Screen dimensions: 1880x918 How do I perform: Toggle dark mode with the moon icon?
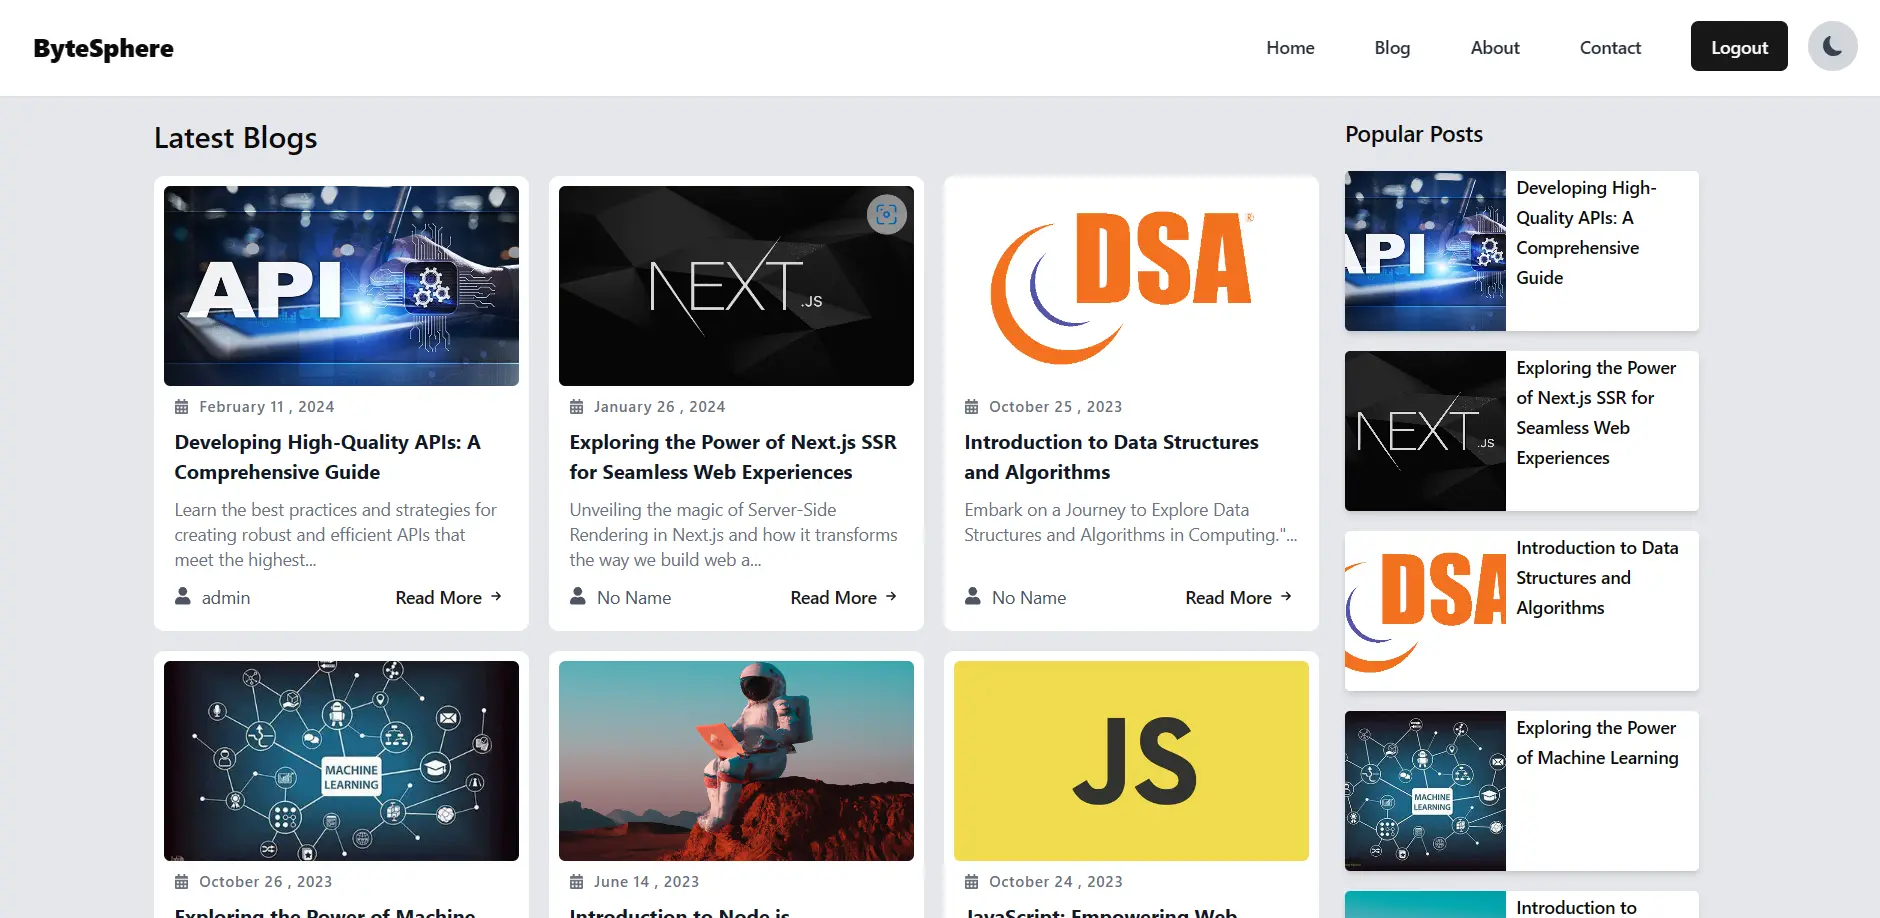tap(1832, 47)
